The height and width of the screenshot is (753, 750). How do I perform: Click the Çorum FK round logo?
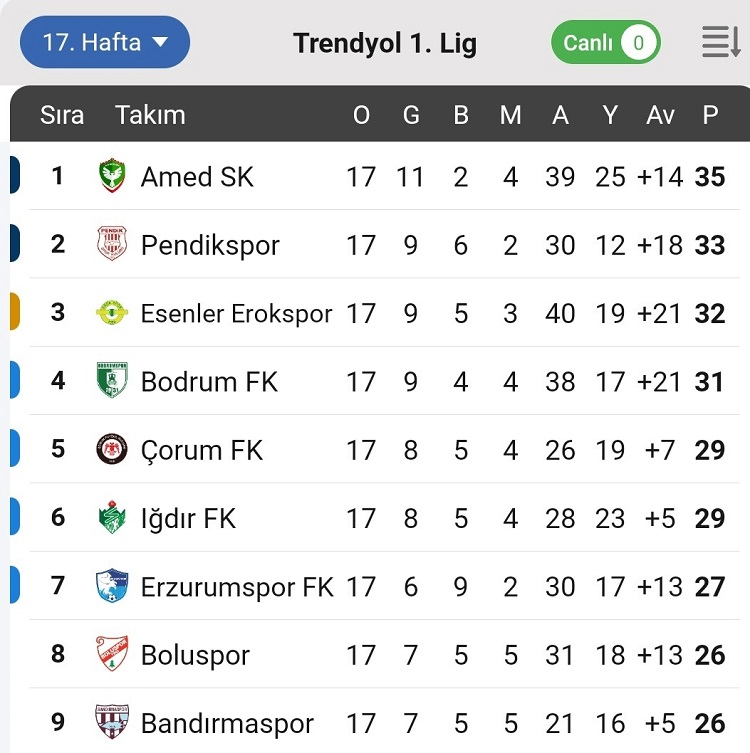point(112,449)
